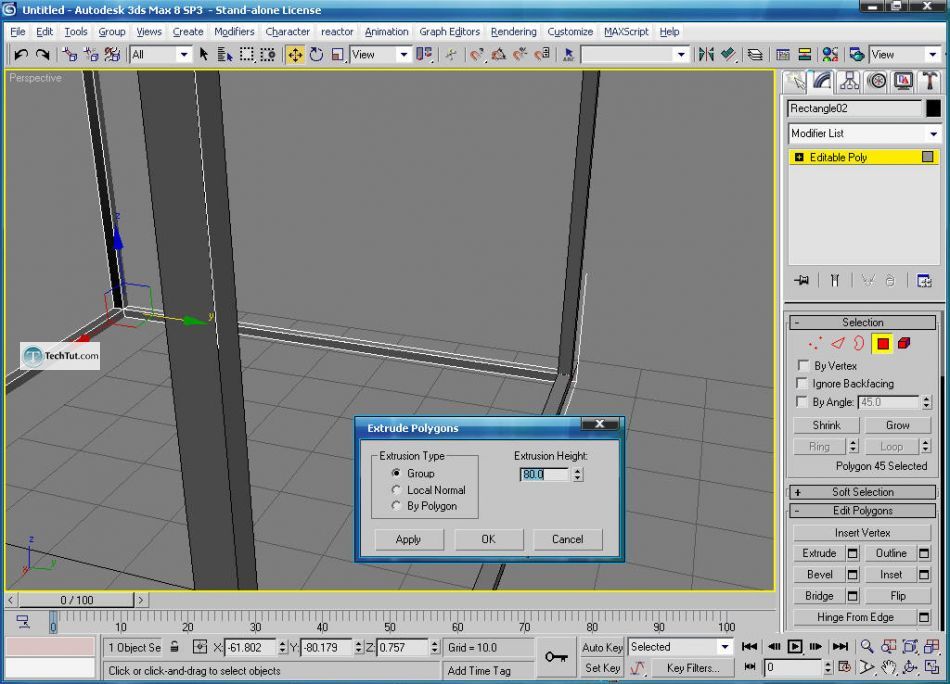
Task: Confirm extrusion with the OK button
Action: pyautogui.click(x=488, y=539)
